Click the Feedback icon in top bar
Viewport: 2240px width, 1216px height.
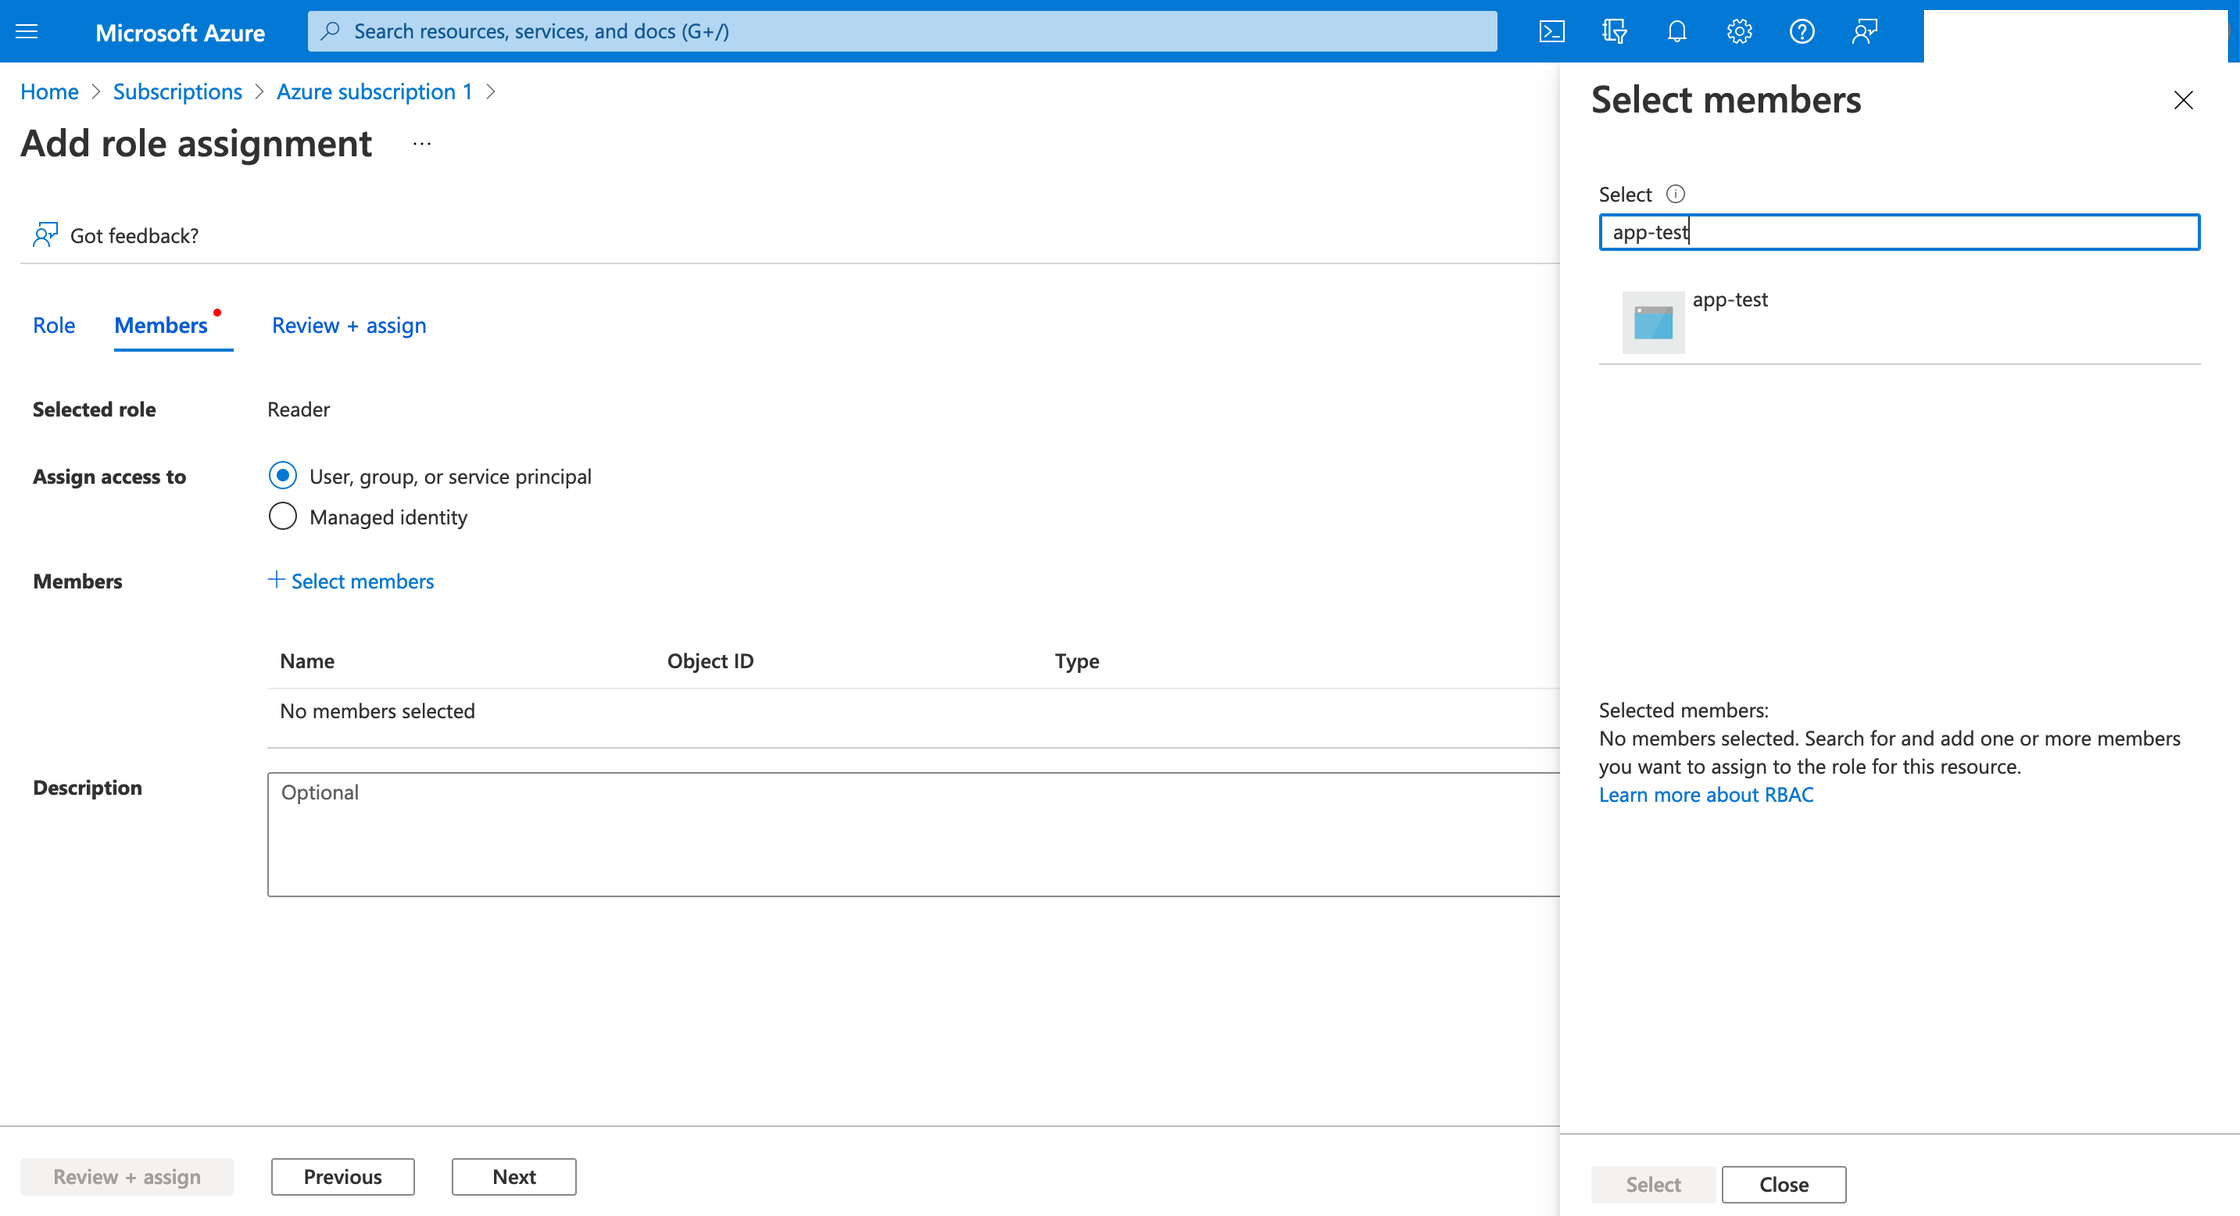[1865, 32]
